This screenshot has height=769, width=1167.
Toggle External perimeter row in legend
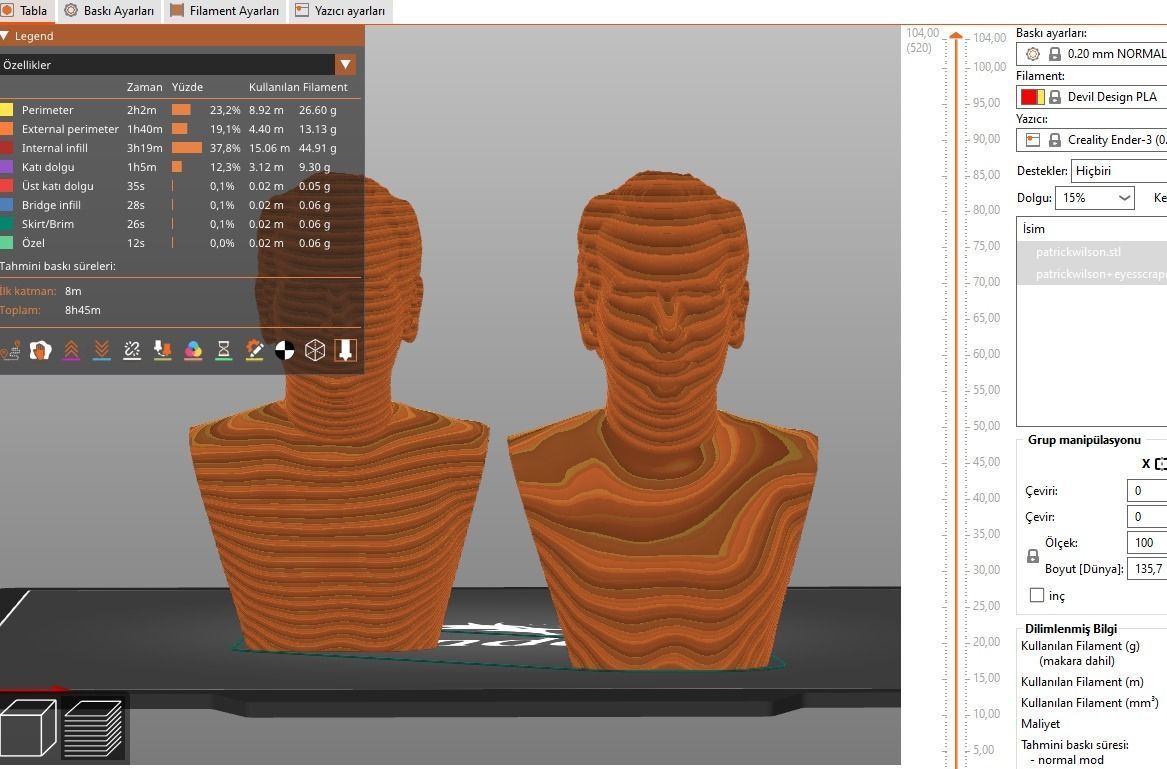pyautogui.click(x=180, y=129)
